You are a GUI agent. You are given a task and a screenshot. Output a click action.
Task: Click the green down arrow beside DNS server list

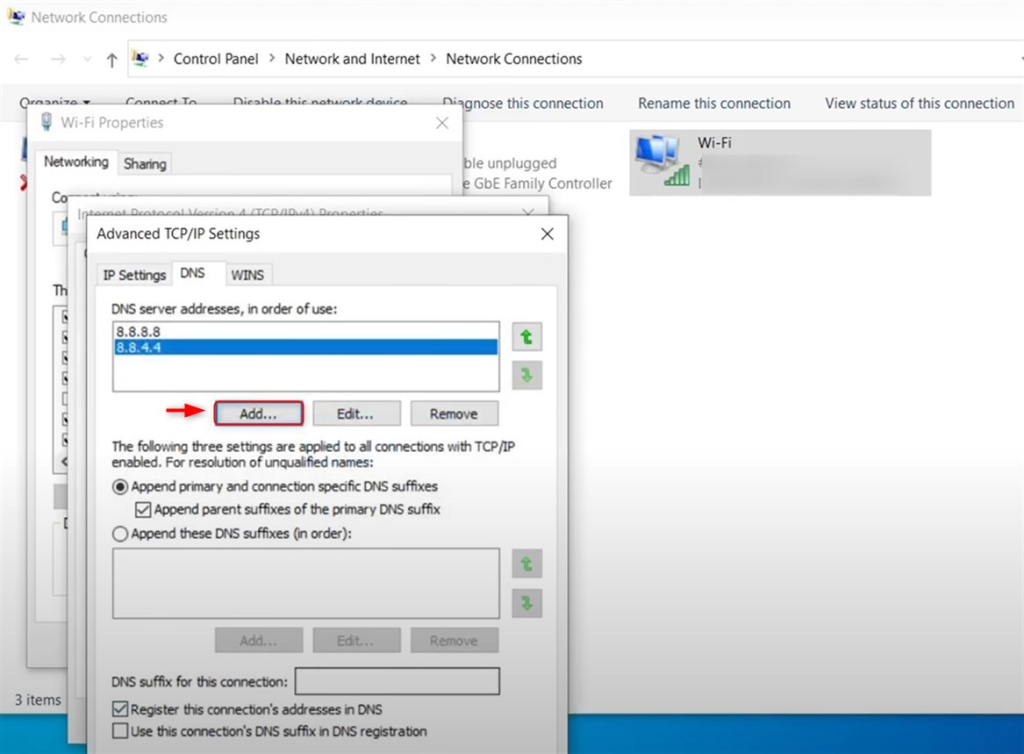click(x=527, y=375)
